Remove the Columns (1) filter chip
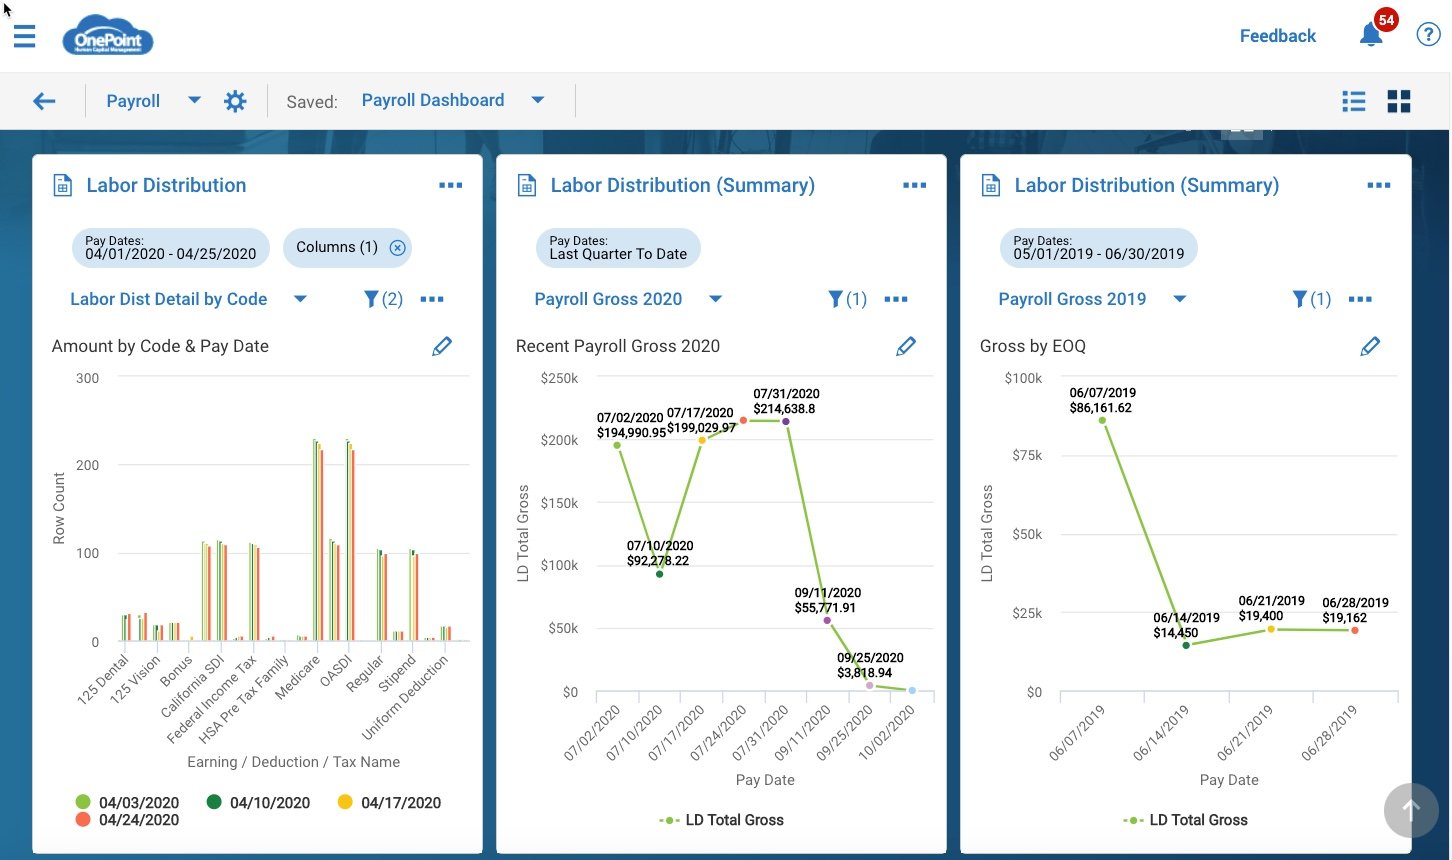Screen dimensions: 1452x860 pos(398,248)
